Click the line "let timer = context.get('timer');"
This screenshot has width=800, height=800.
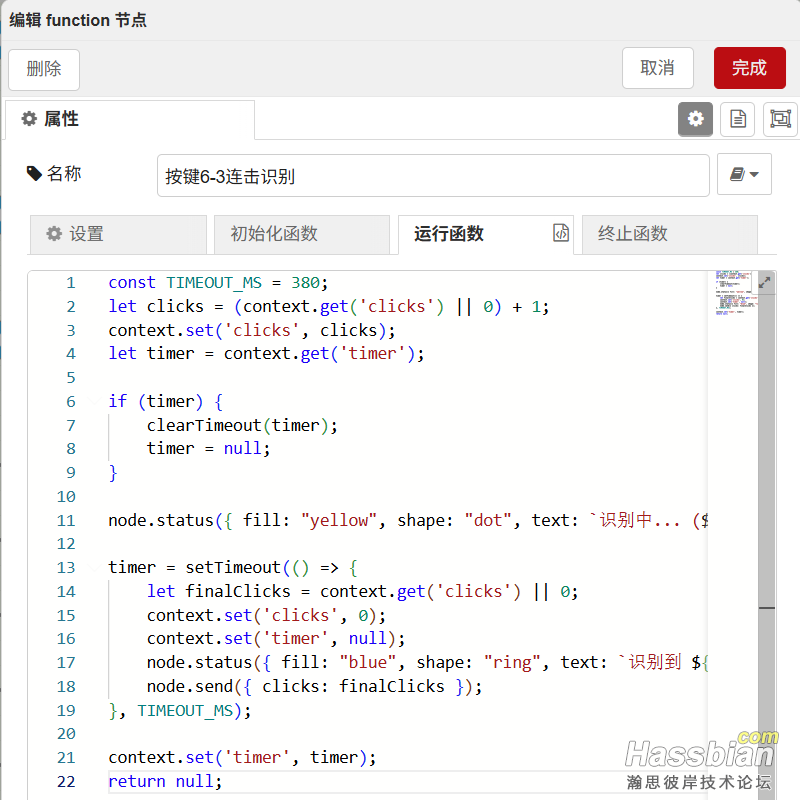click(x=266, y=354)
